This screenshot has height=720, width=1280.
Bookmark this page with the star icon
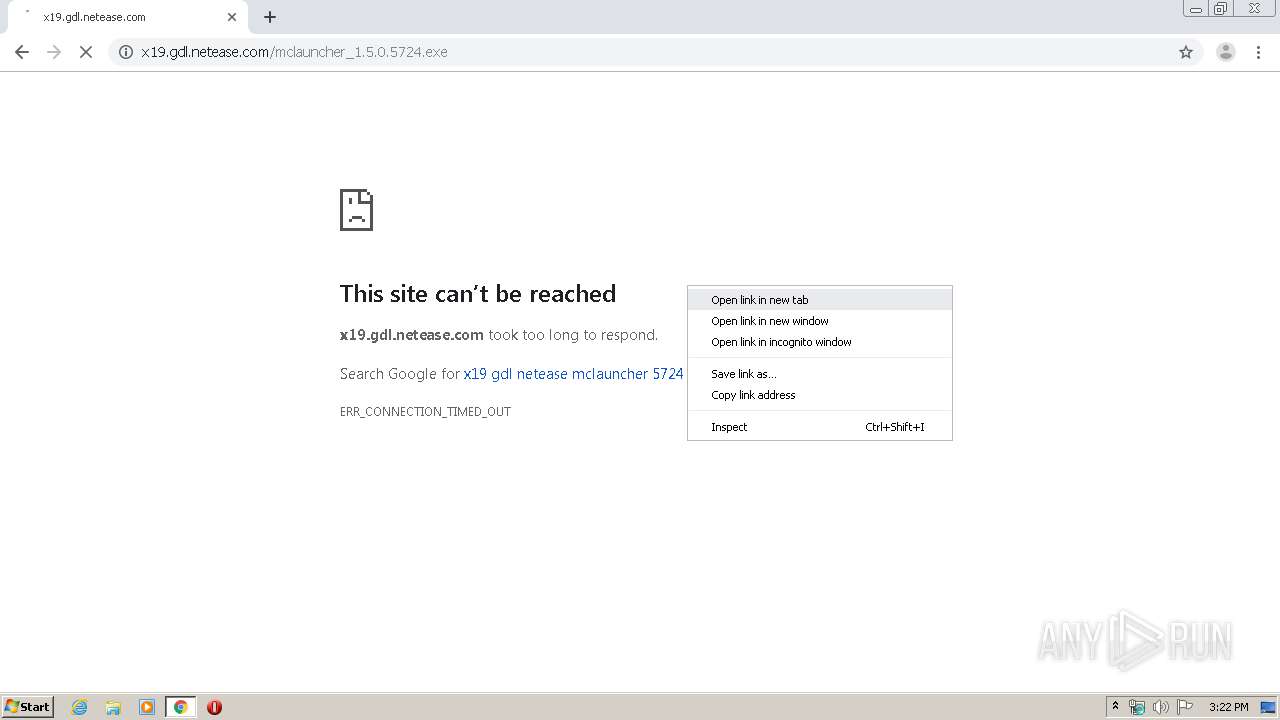pos(1186,52)
